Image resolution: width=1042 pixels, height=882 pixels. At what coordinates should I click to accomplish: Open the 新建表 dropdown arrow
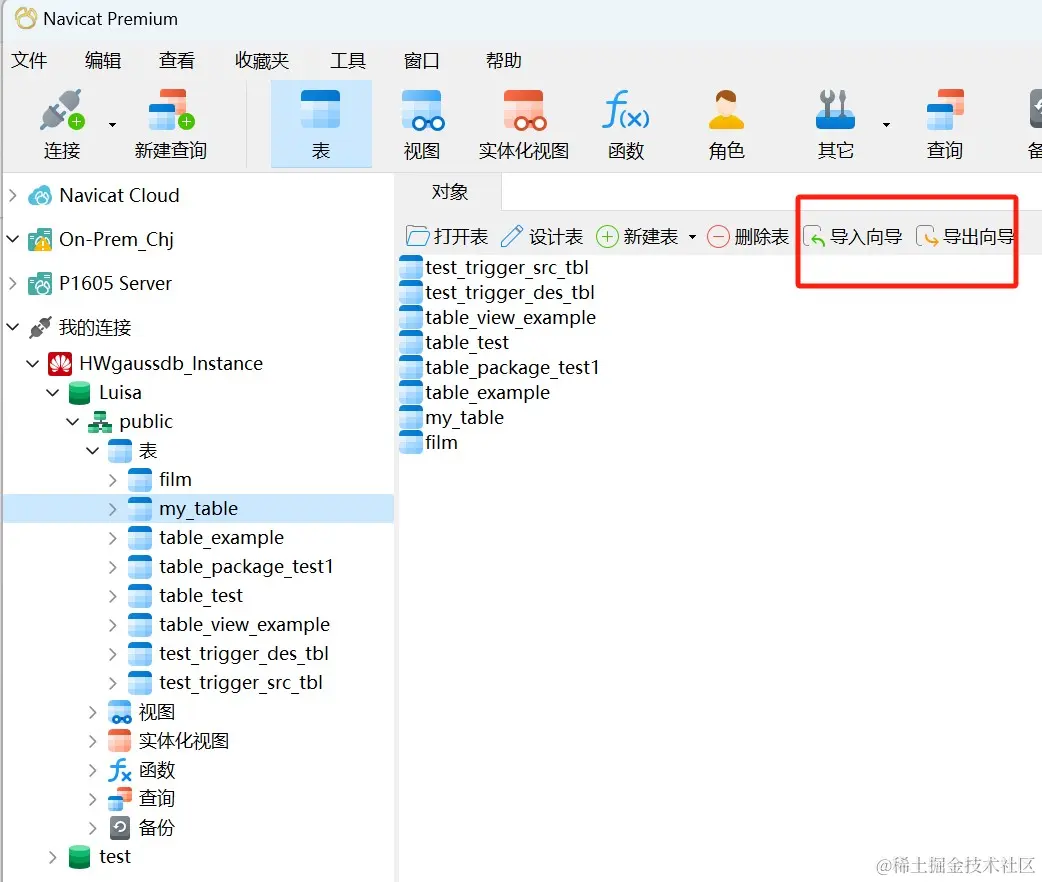[692, 237]
